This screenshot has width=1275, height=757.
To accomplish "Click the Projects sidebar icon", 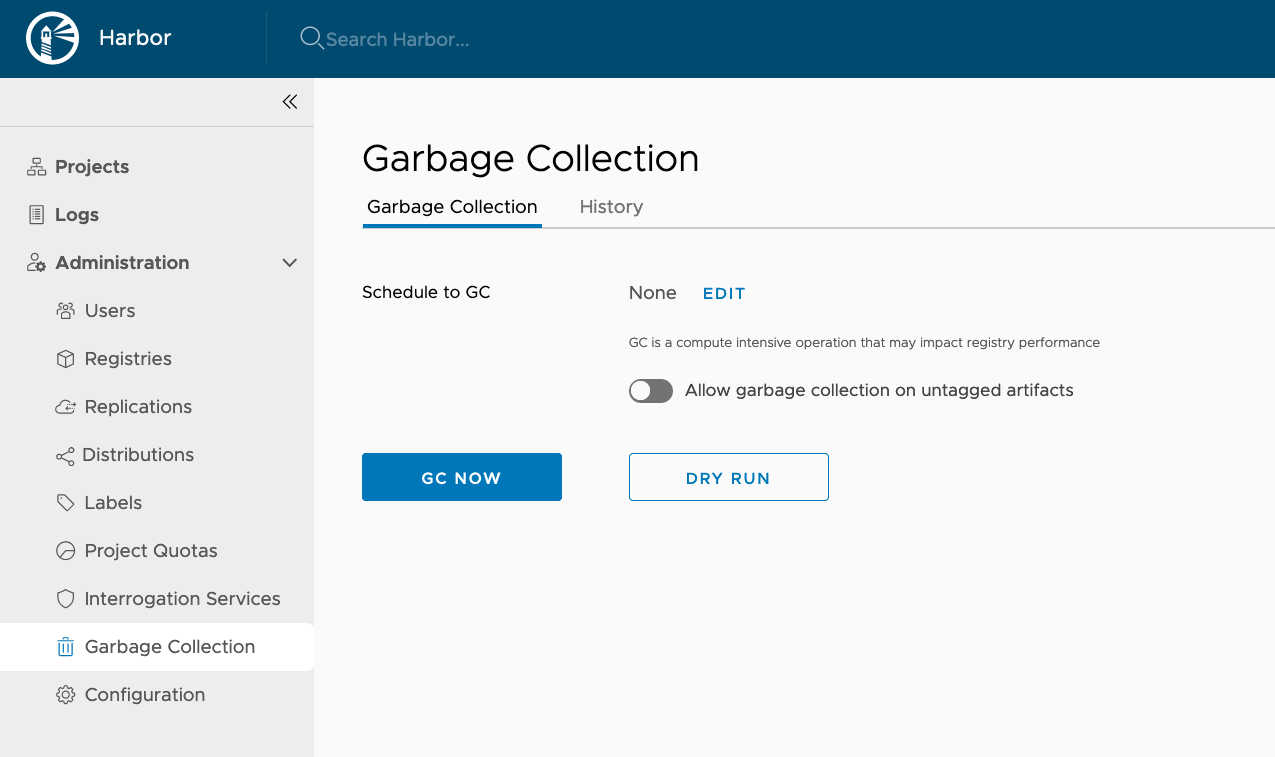I will coord(34,166).
